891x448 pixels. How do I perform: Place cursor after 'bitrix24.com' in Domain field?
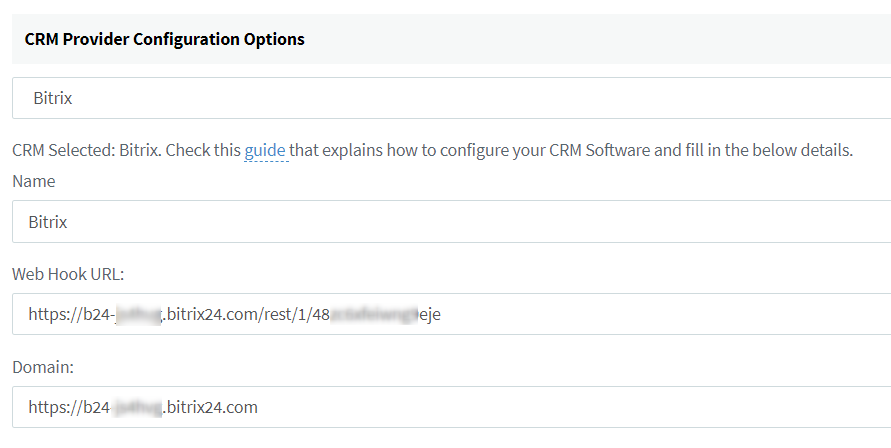259,407
